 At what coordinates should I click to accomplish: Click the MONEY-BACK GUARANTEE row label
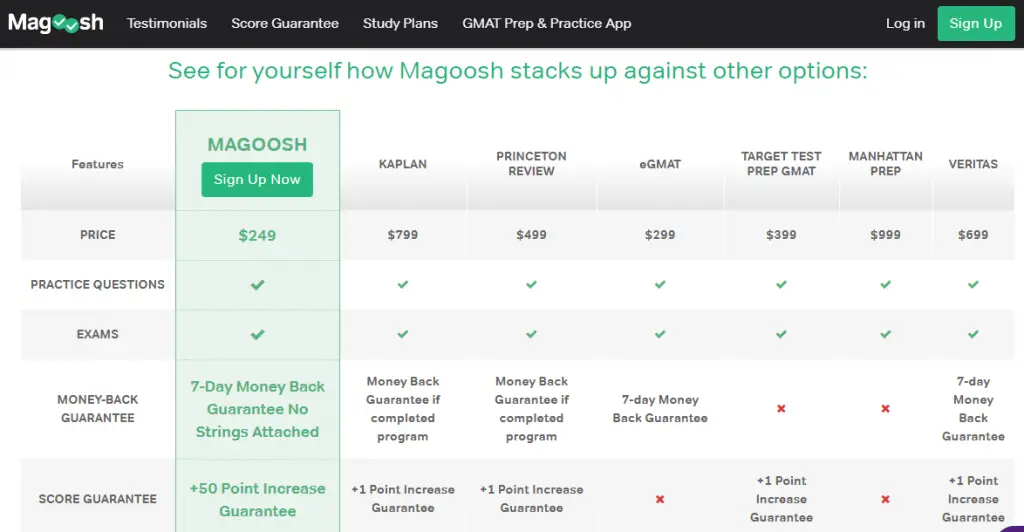click(97, 409)
